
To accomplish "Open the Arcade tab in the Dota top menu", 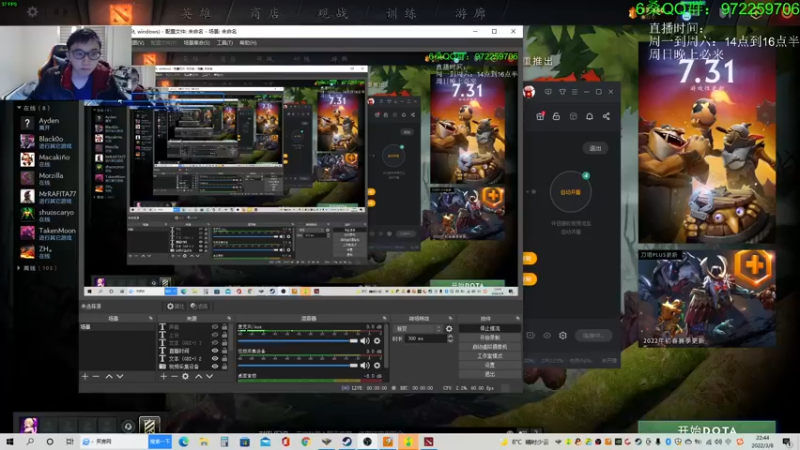I will point(470,13).
